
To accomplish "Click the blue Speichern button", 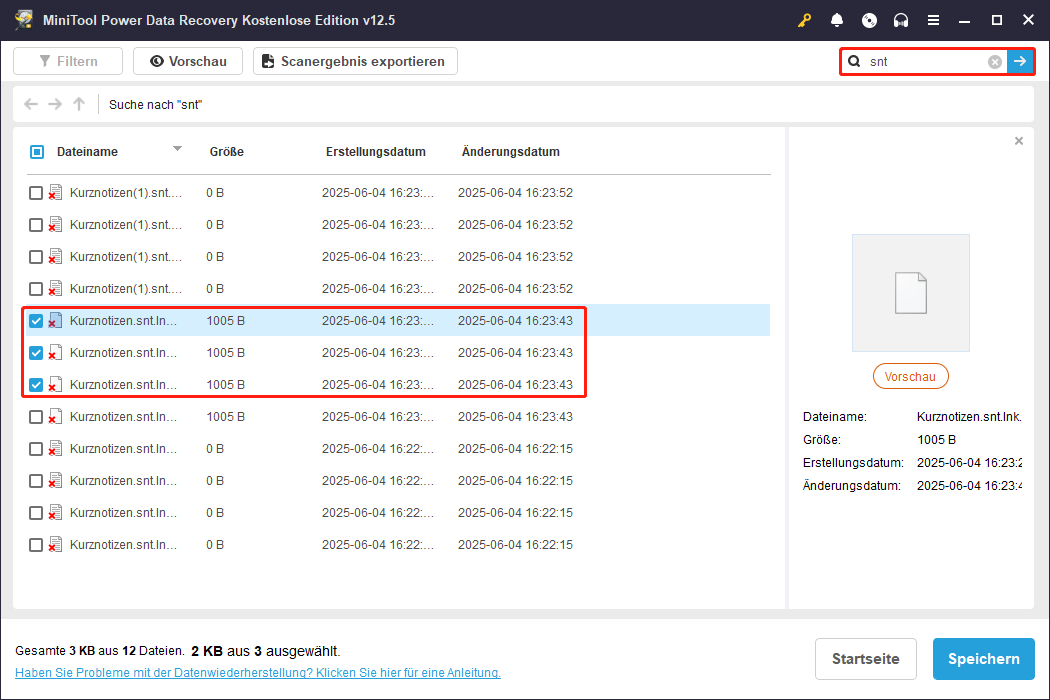I will point(984,659).
